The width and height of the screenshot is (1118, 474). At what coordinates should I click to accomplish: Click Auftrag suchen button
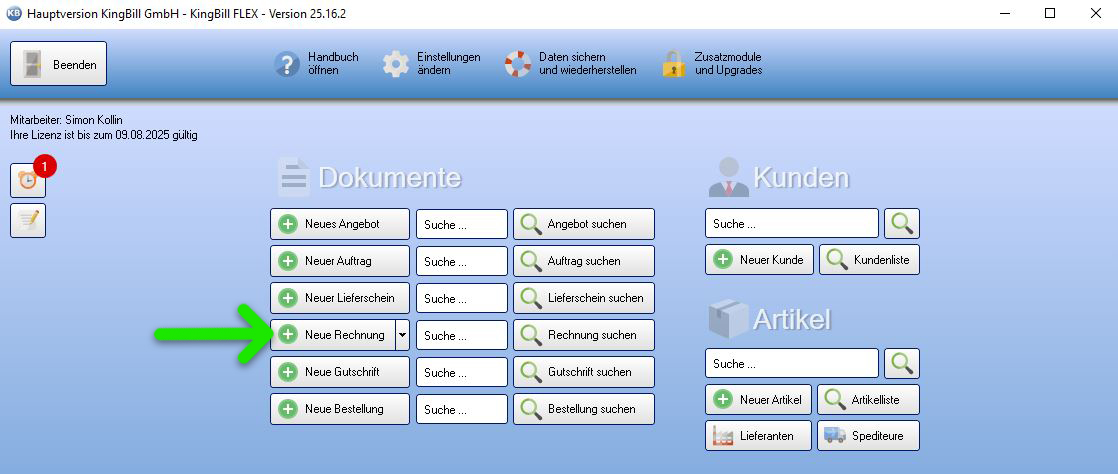(x=584, y=261)
